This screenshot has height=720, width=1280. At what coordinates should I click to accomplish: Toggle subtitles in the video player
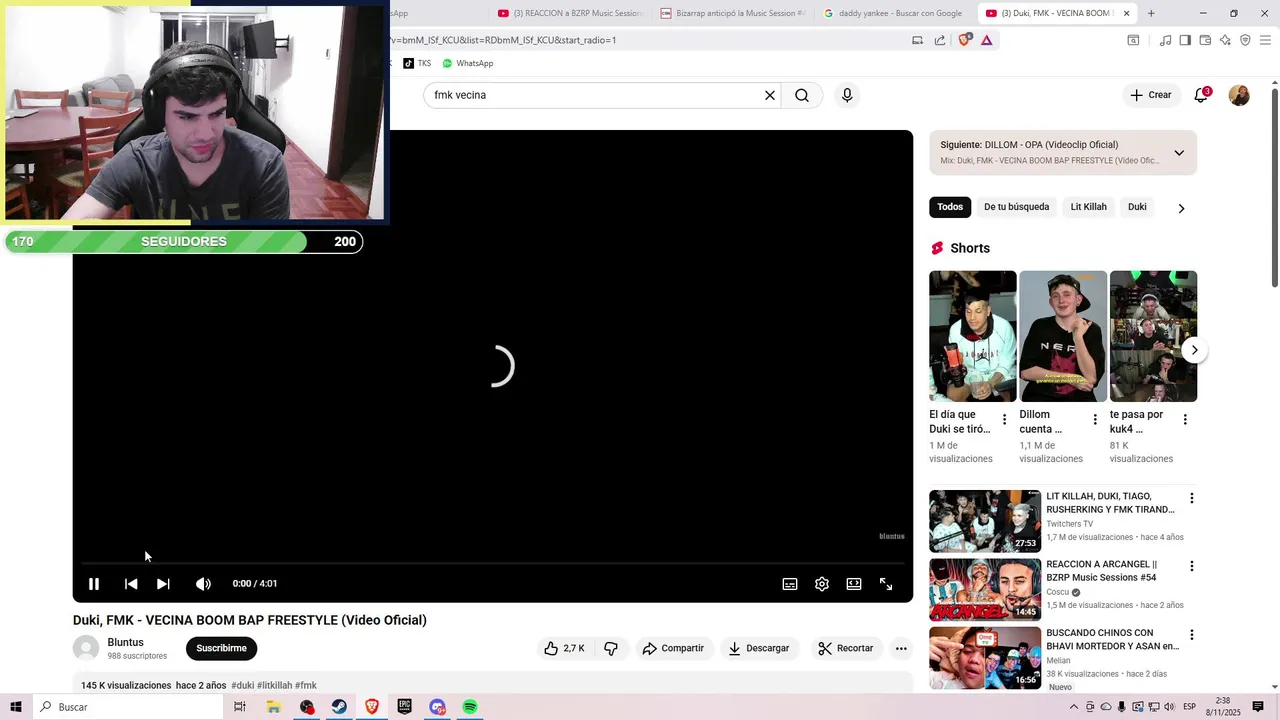[790, 584]
